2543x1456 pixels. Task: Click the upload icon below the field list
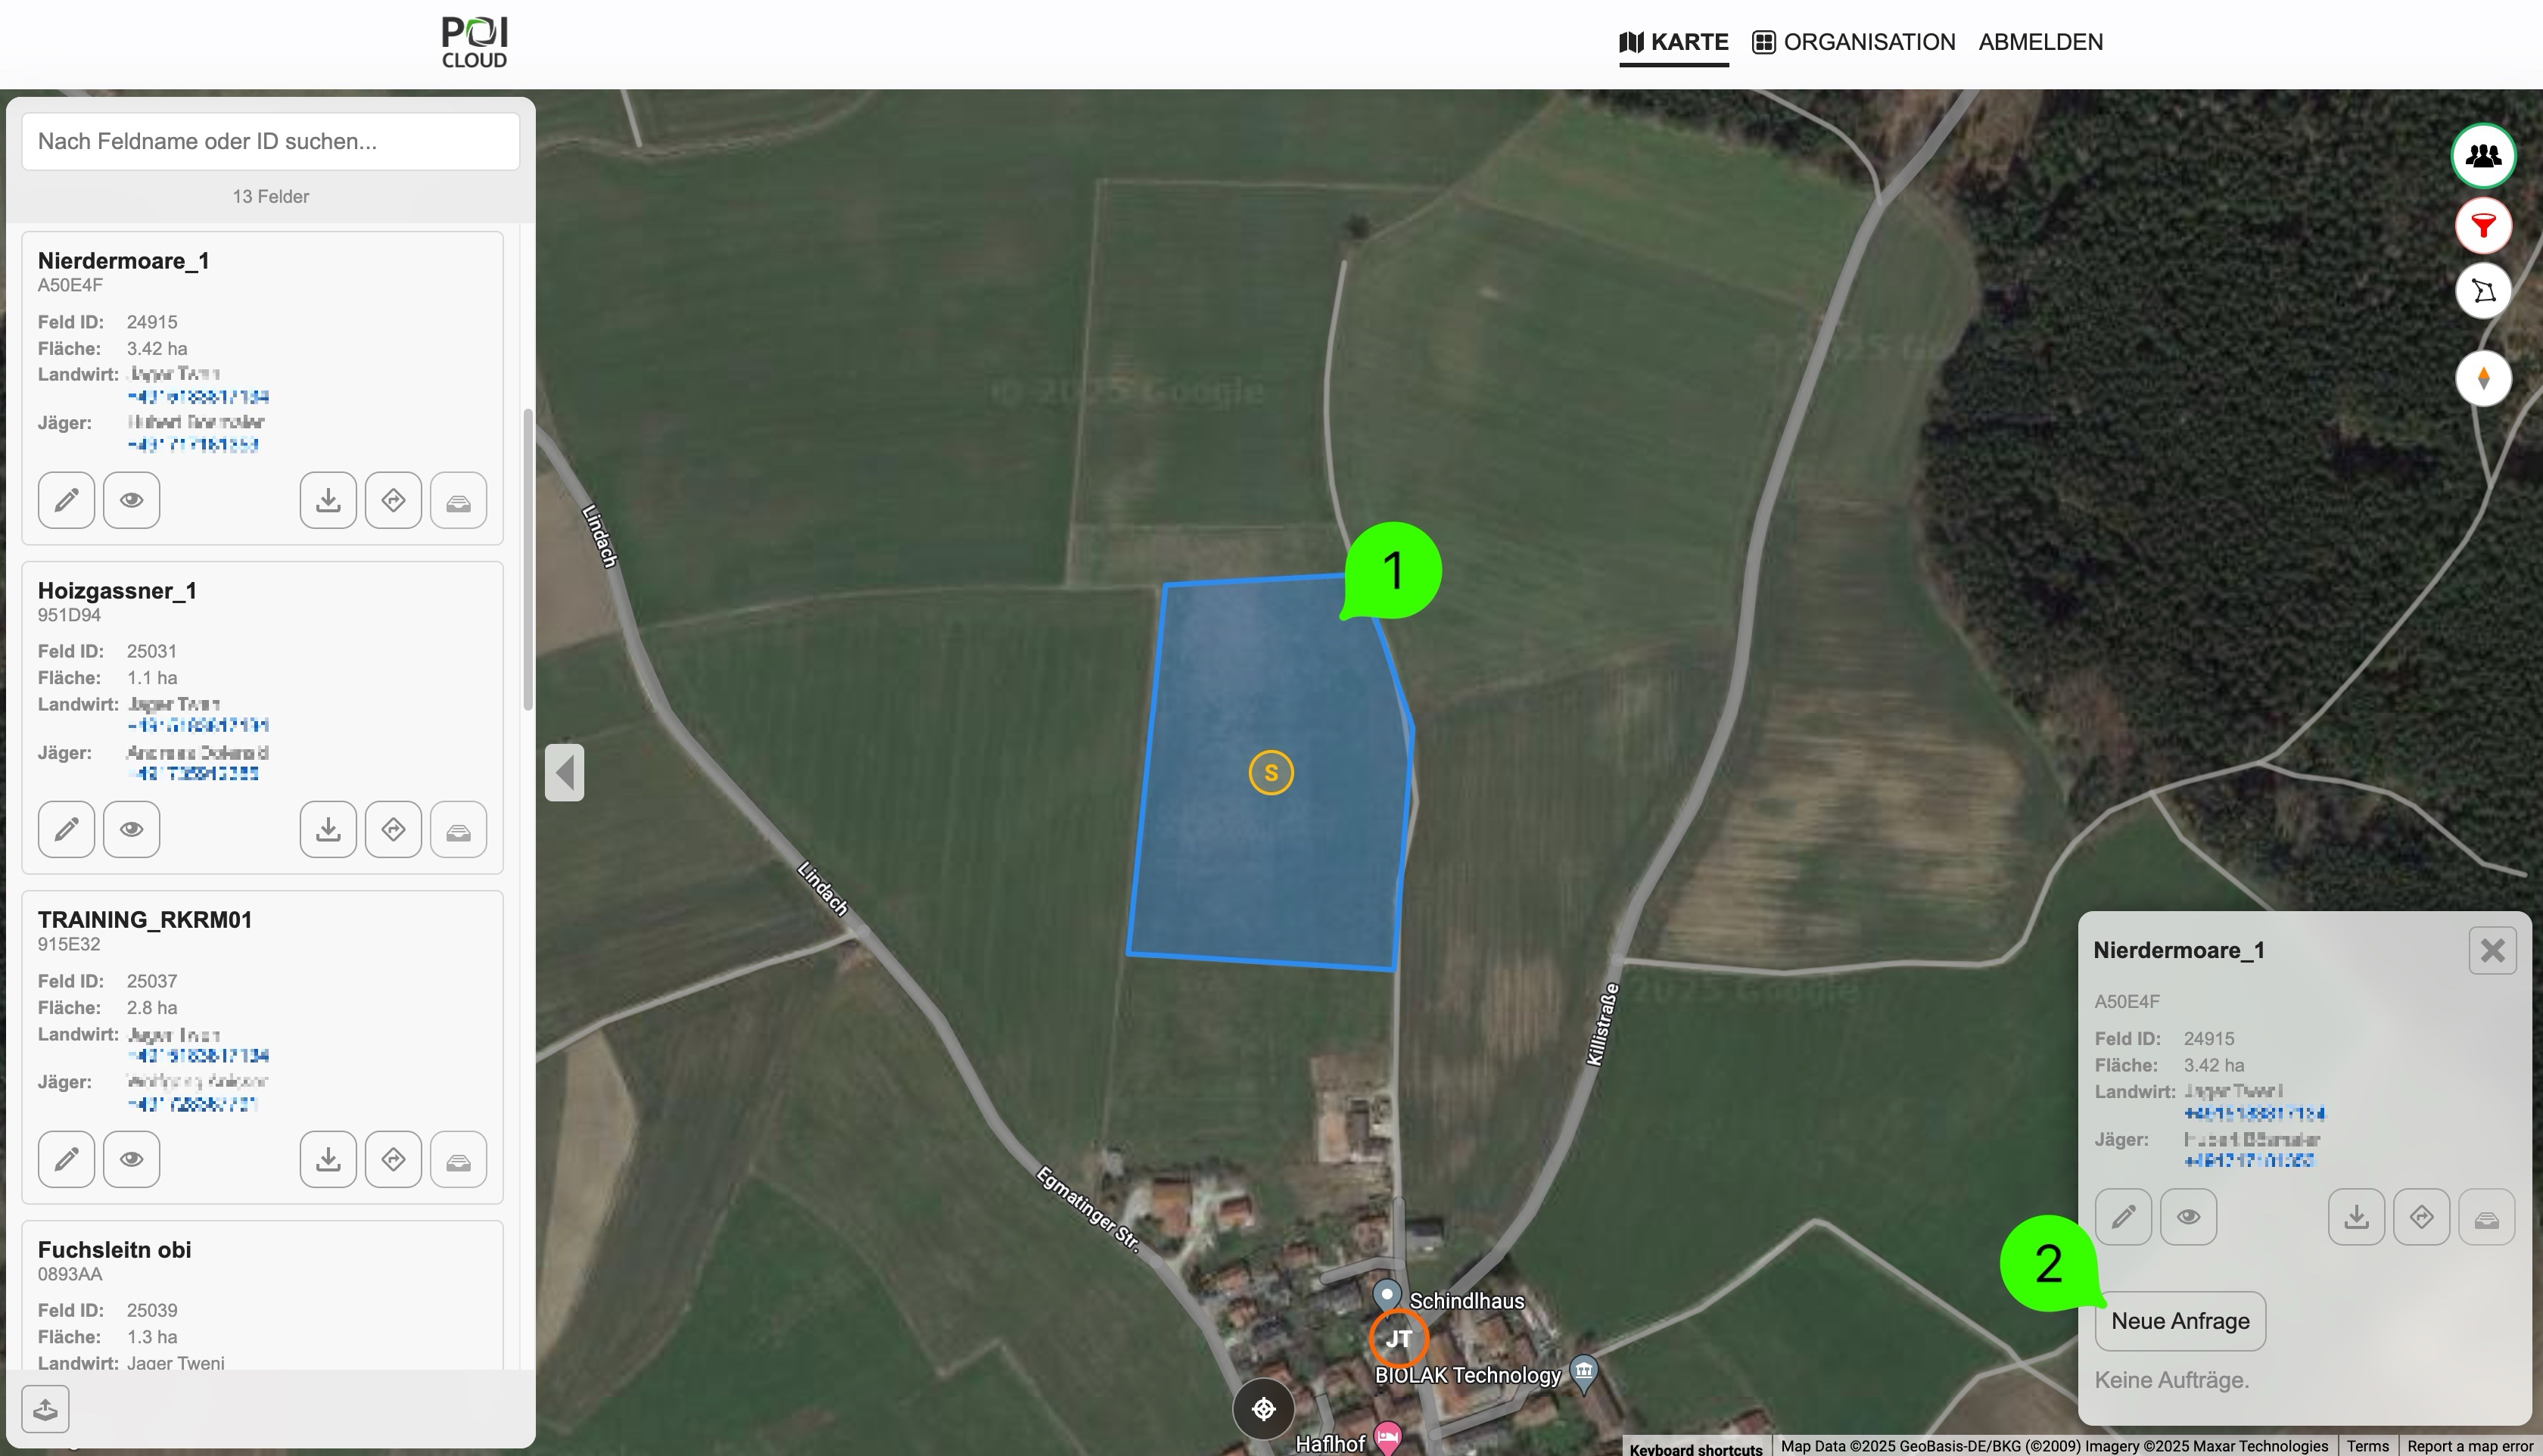coord(45,1410)
